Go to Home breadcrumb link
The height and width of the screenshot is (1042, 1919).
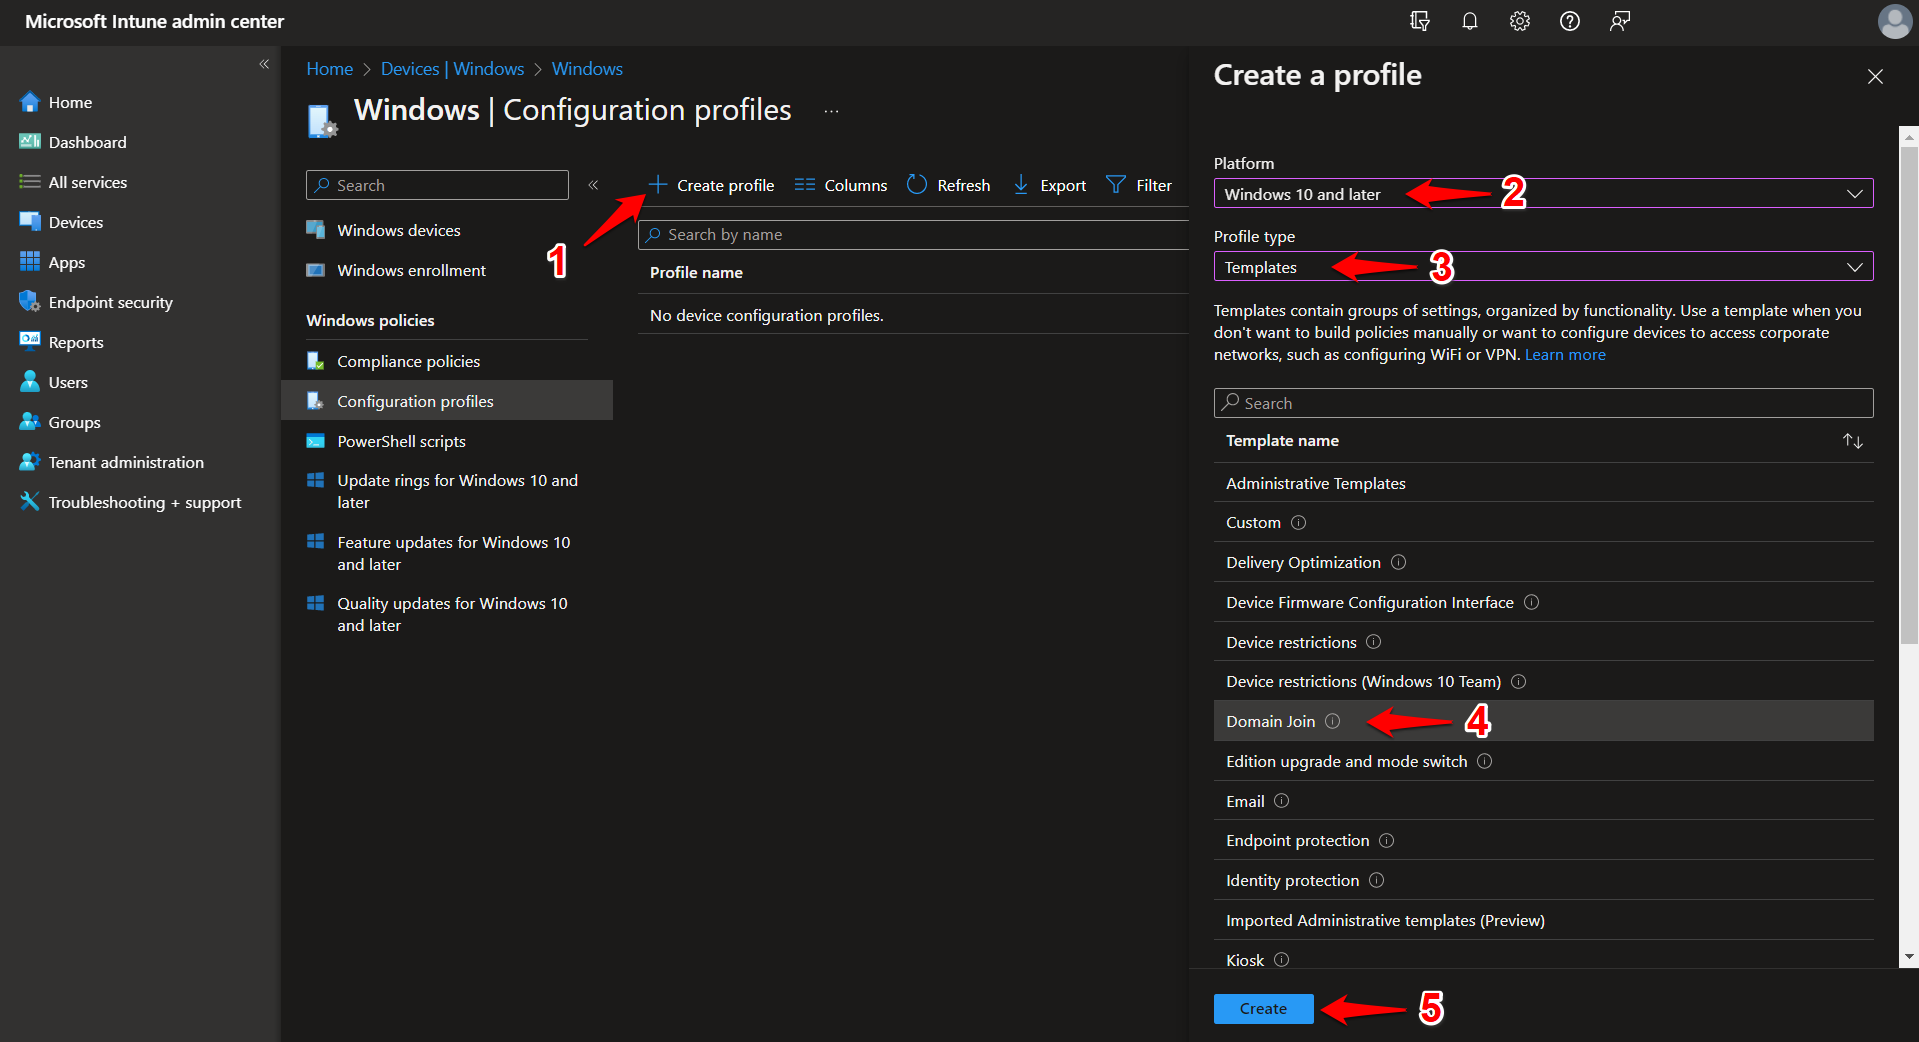tap(329, 69)
